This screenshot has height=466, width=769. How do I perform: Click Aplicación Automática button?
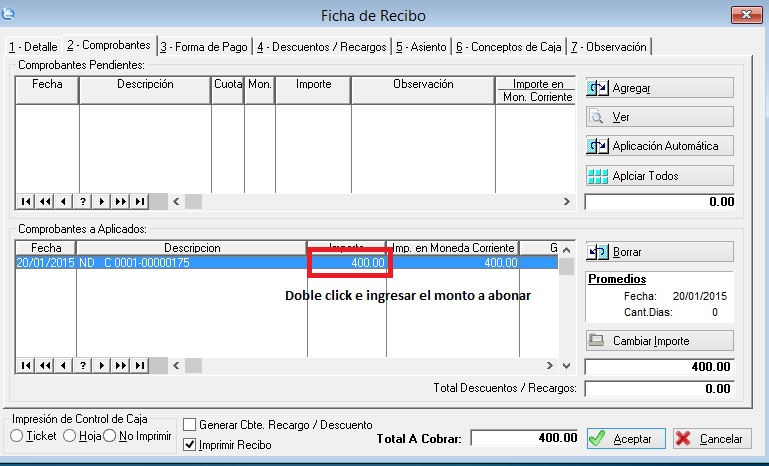tap(659, 146)
